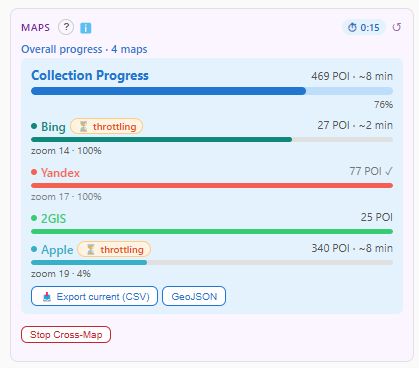Click the hourglass icon in Bing's throttling badge
Image resolution: width=419 pixels, height=368 pixels.
coord(83,126)
